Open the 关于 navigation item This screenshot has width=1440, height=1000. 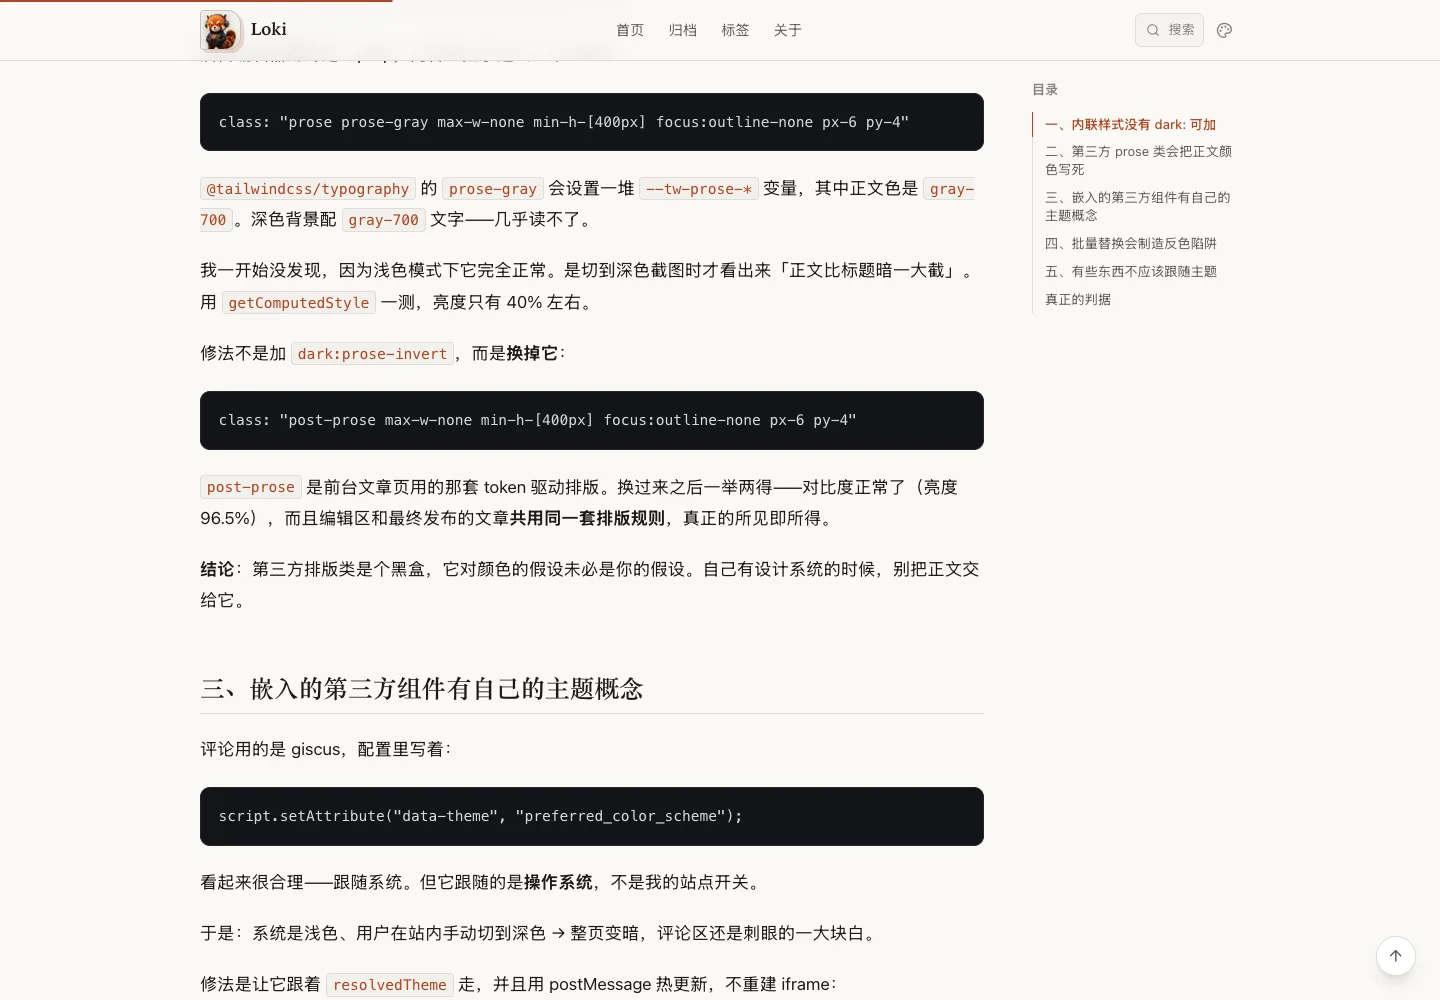(788, 30)
